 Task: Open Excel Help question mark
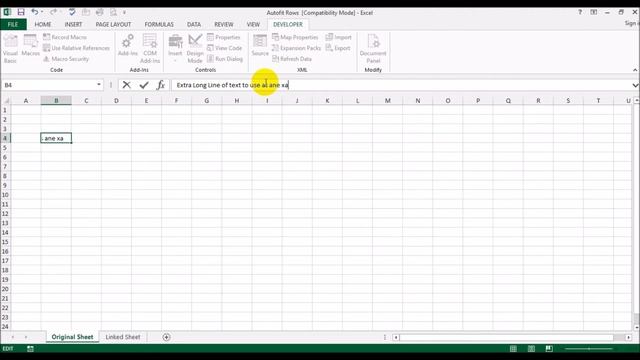(x=580, y=12)
